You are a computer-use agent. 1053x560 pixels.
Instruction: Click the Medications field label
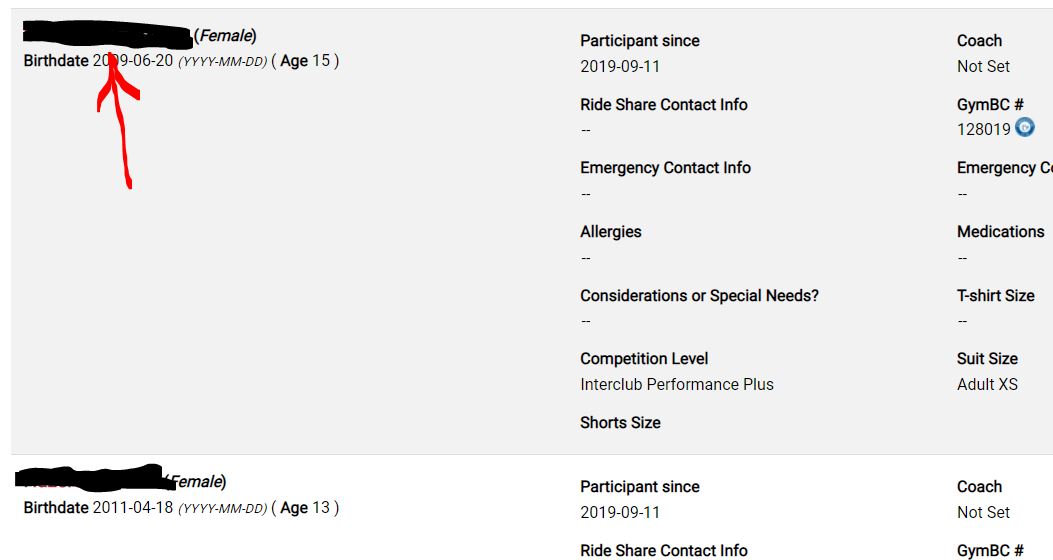[x=1000, y=232]
